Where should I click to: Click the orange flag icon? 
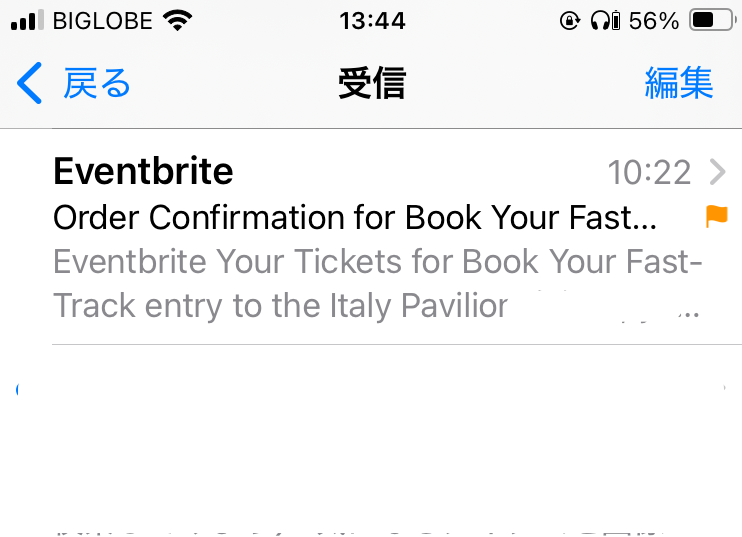tap(717, 215)
